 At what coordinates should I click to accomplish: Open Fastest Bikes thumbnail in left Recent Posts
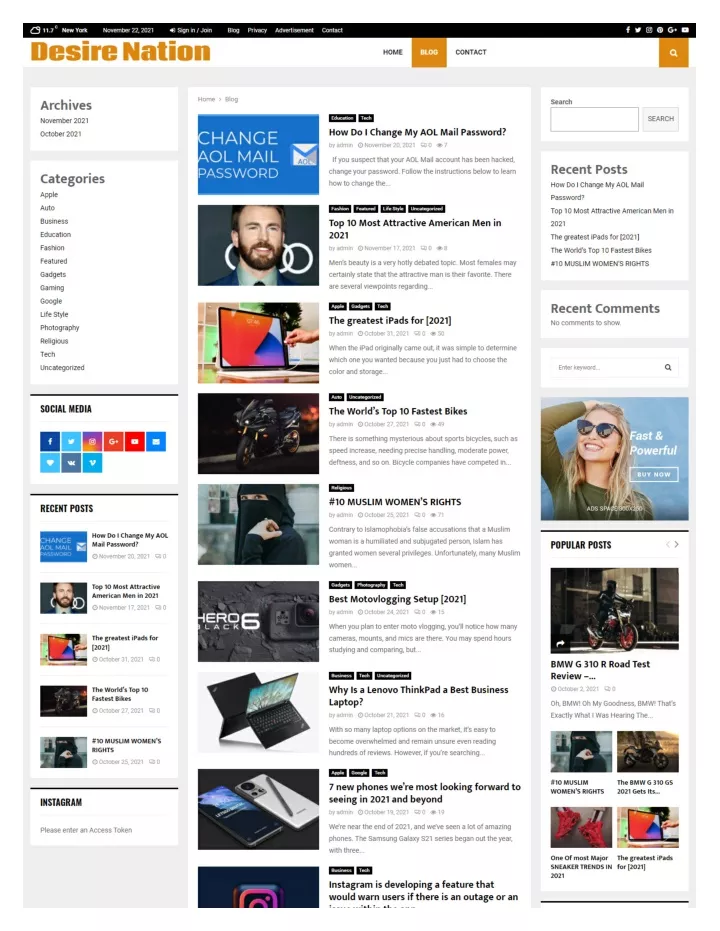[64, 701]
